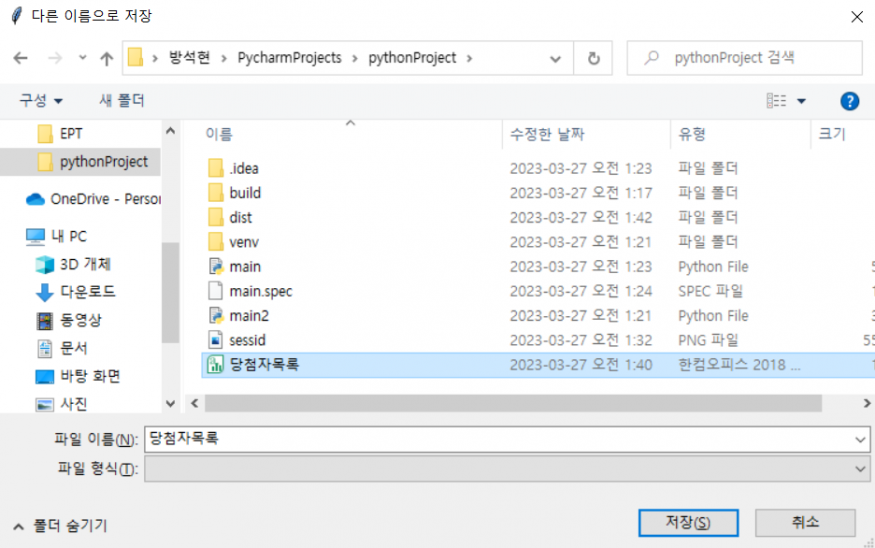Open the blue help icon
This screenshot has height=548, width=875.
849,101
